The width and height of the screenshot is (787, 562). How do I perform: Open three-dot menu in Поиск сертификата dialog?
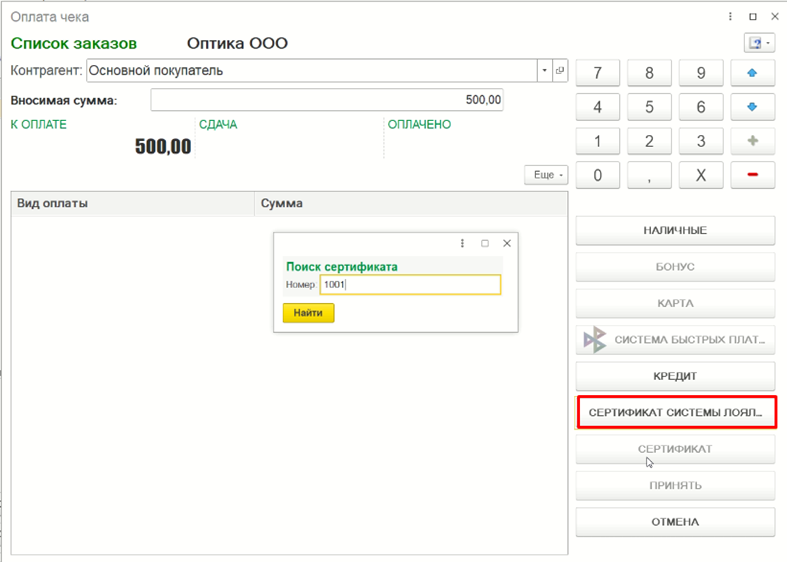tap(462, 243)
